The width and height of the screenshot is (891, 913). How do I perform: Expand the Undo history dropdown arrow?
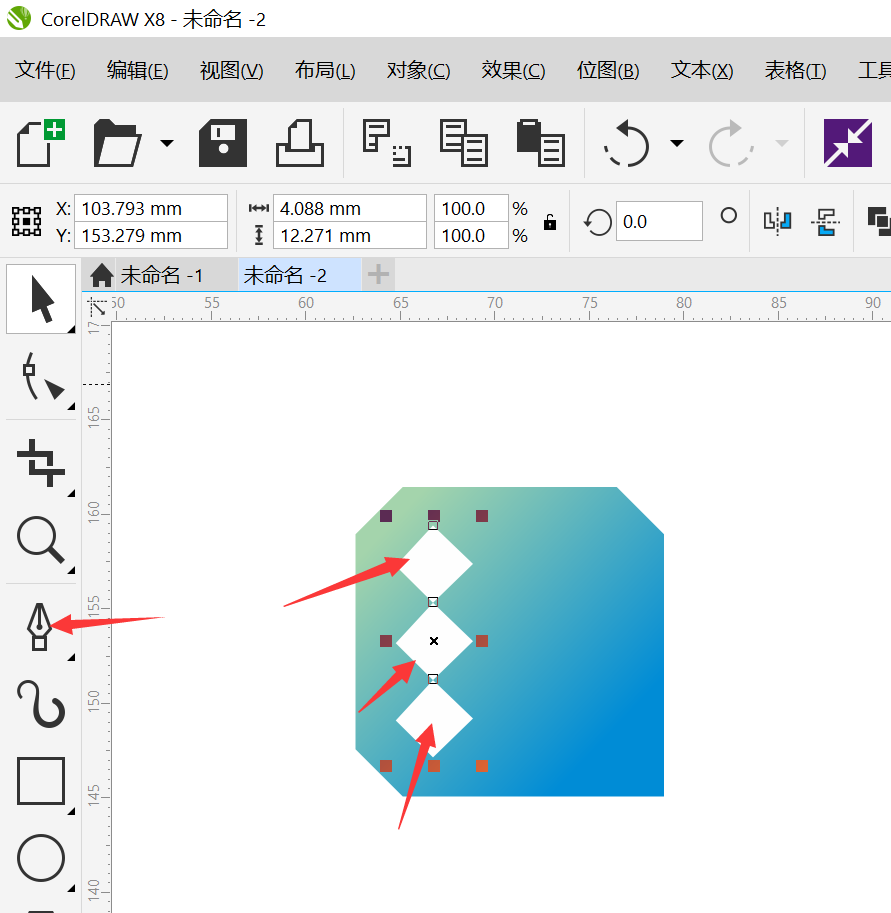pos(677,143)
